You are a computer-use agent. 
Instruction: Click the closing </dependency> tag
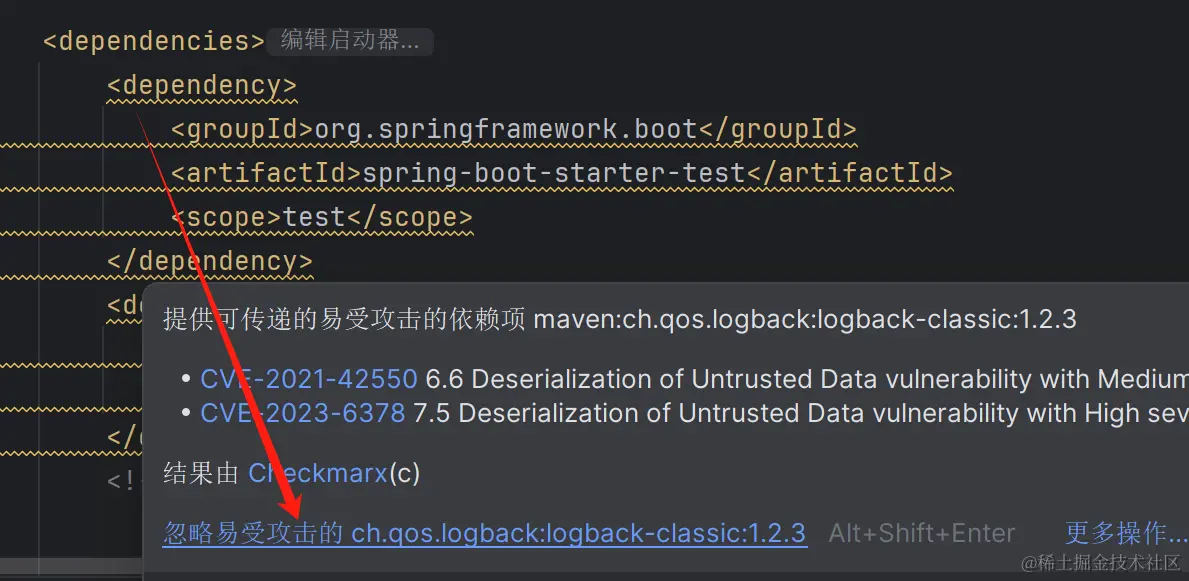tap(210, 261)
